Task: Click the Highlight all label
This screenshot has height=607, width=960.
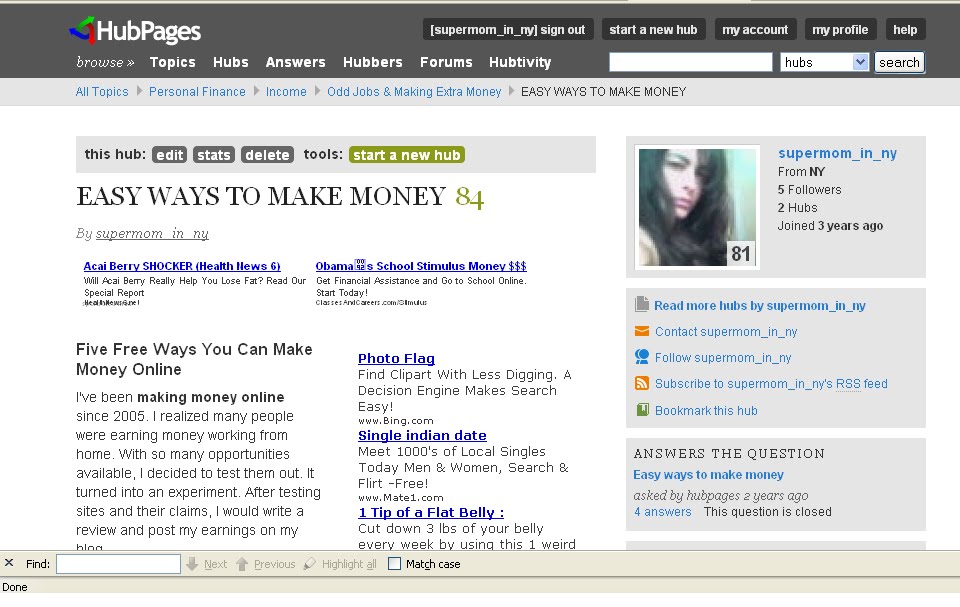Action: tap(349, 564)
